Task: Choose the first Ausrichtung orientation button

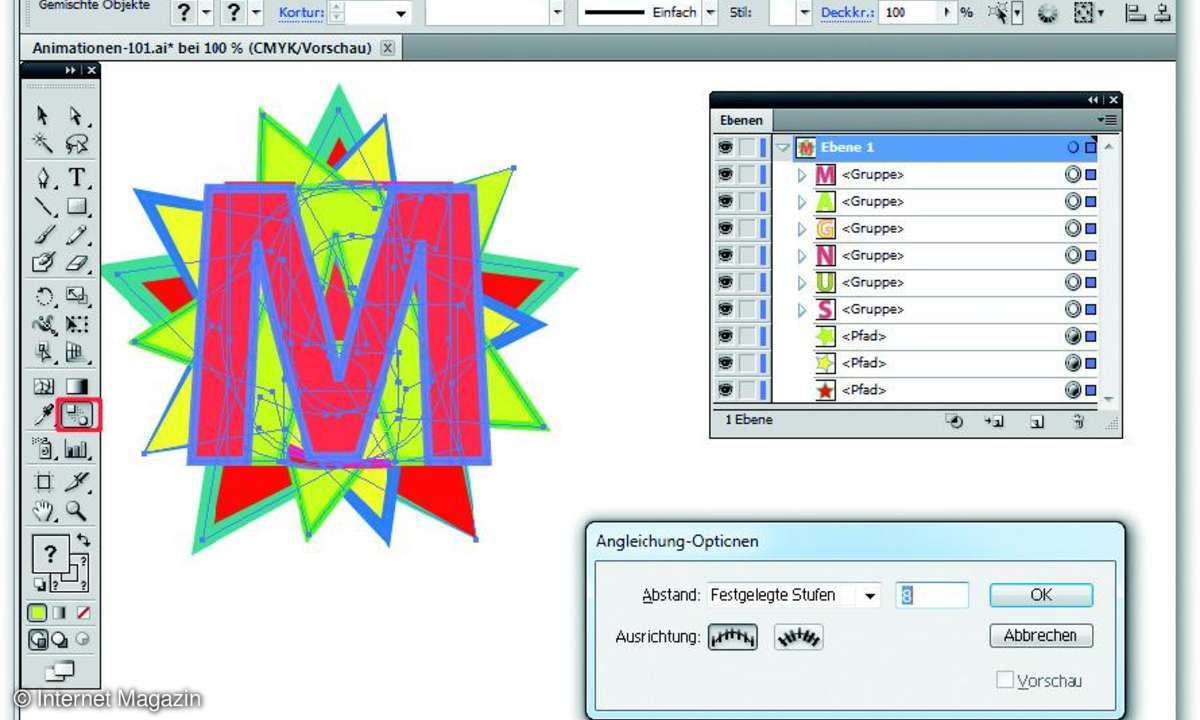Action: pyautogui.click(x=733, y=636)
